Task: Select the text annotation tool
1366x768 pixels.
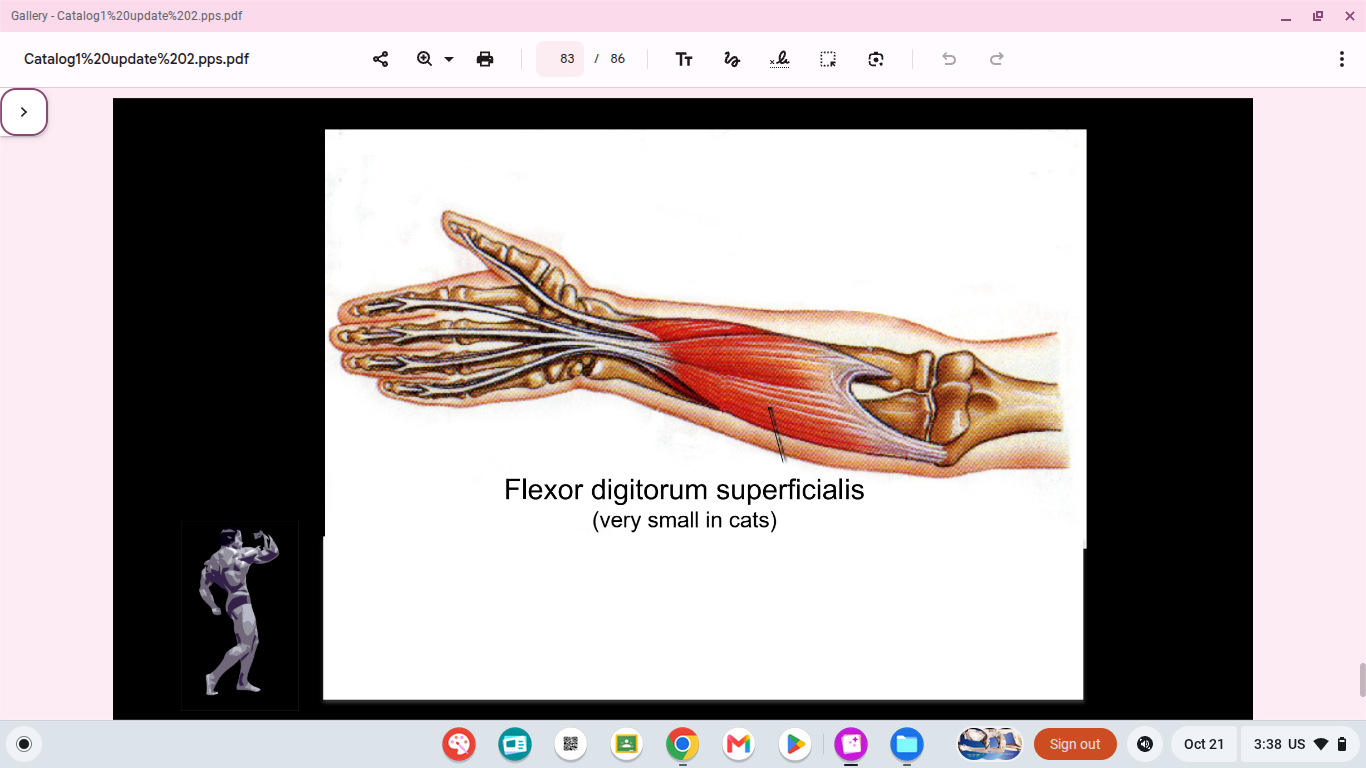Action: 684,59
